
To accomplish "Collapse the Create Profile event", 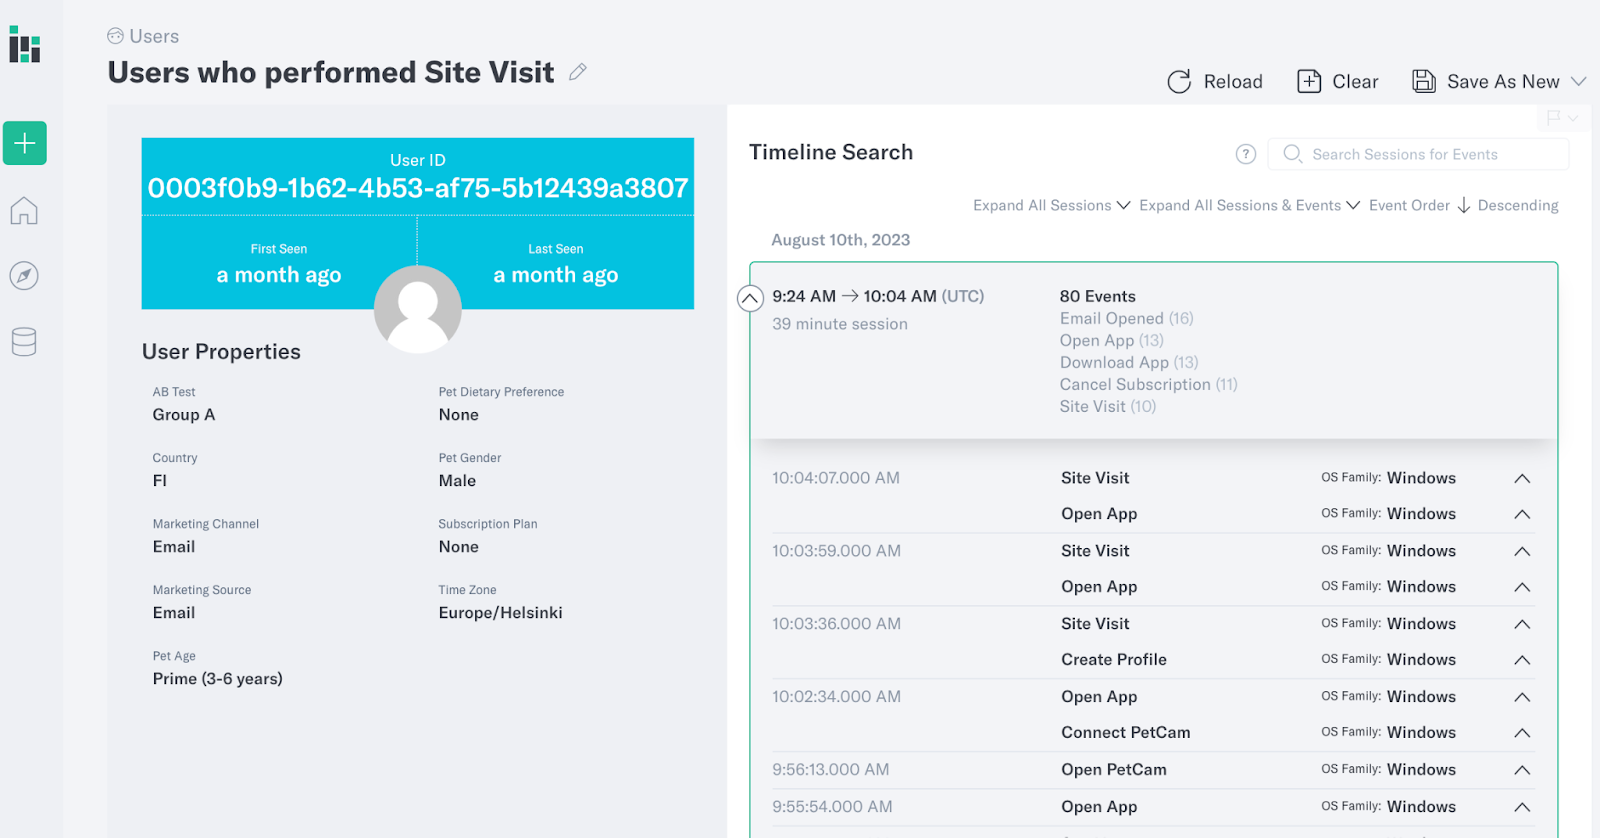I will click(x=1522, y=660).
